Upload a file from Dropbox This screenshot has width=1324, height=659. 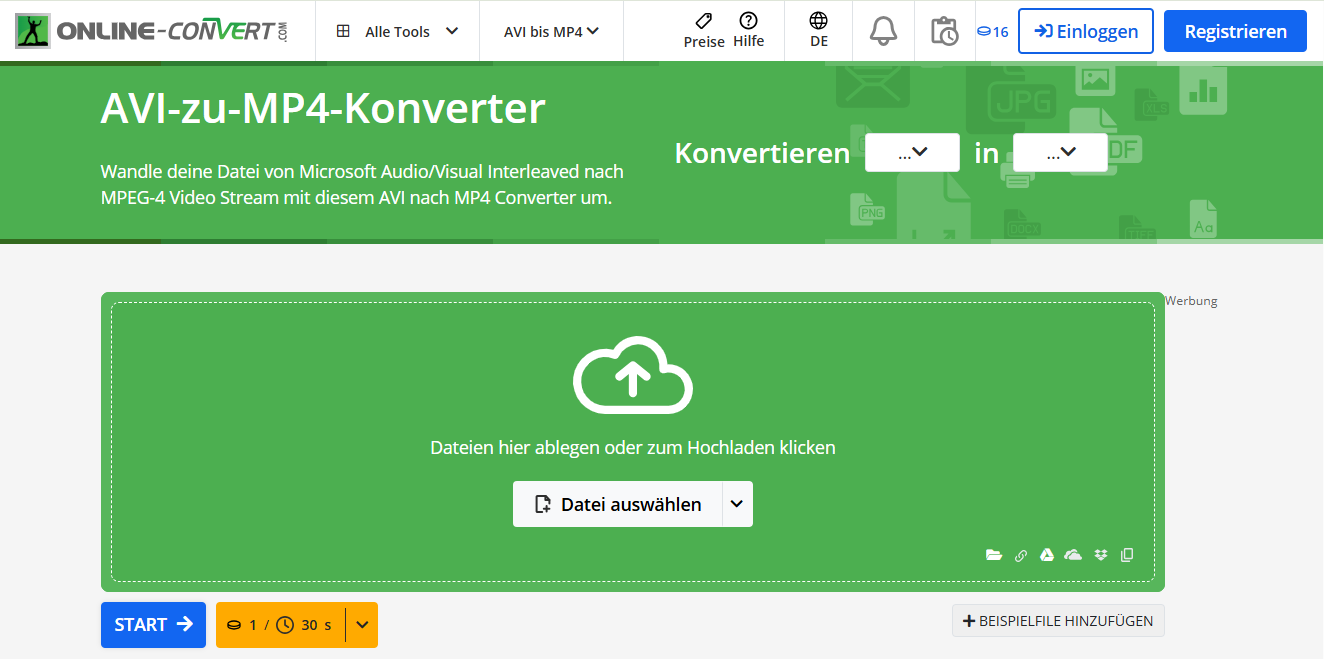point(1100,555)
